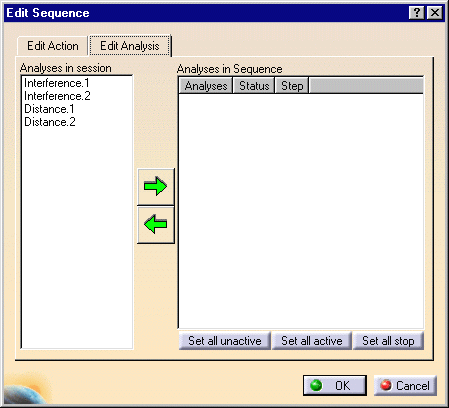Open the help question mark button
This screenshot has height=408, width=449.
417,13
